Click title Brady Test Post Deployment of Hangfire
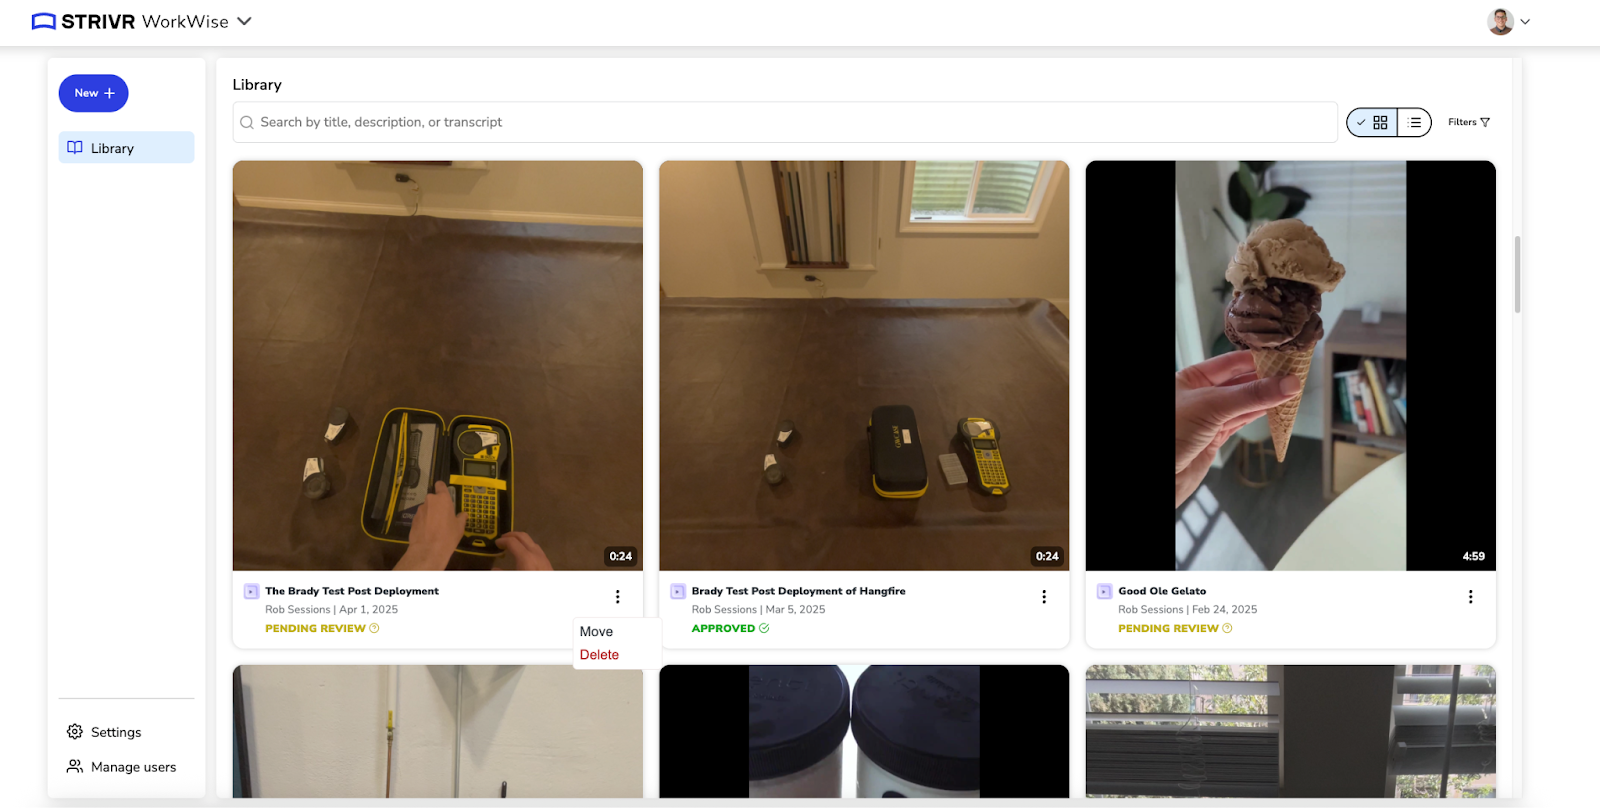Image resolution: width=1600 pixels, height=808 pixels. coord(799,591)
